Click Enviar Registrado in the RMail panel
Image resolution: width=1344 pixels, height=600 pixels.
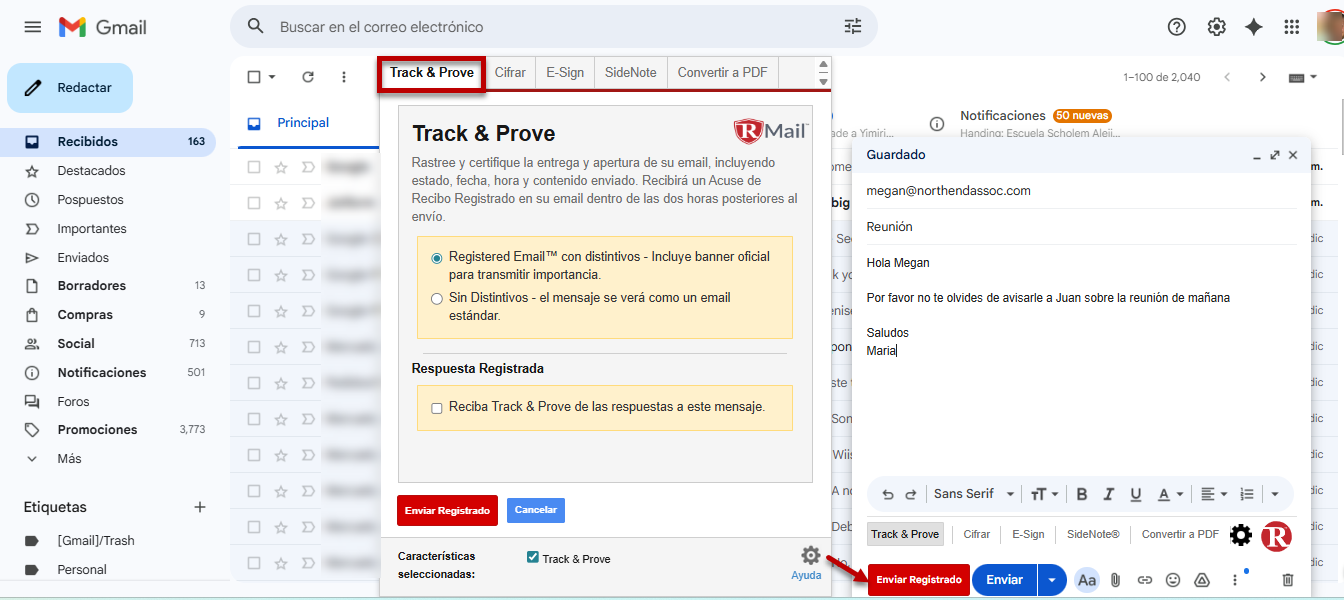pos(447,510)
